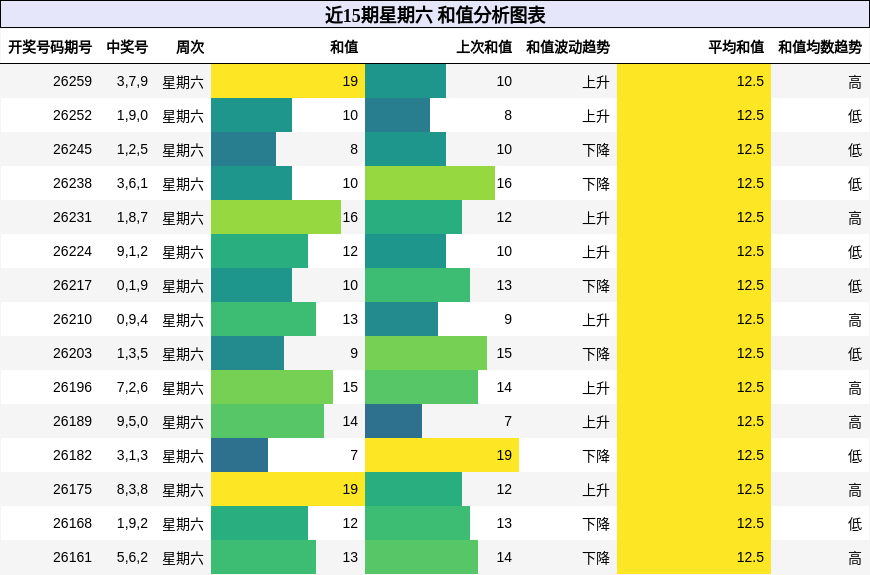Select issue number 26252
Image resolution: width=870 pixels, height=575 pixels.
(x=73, y=115)
